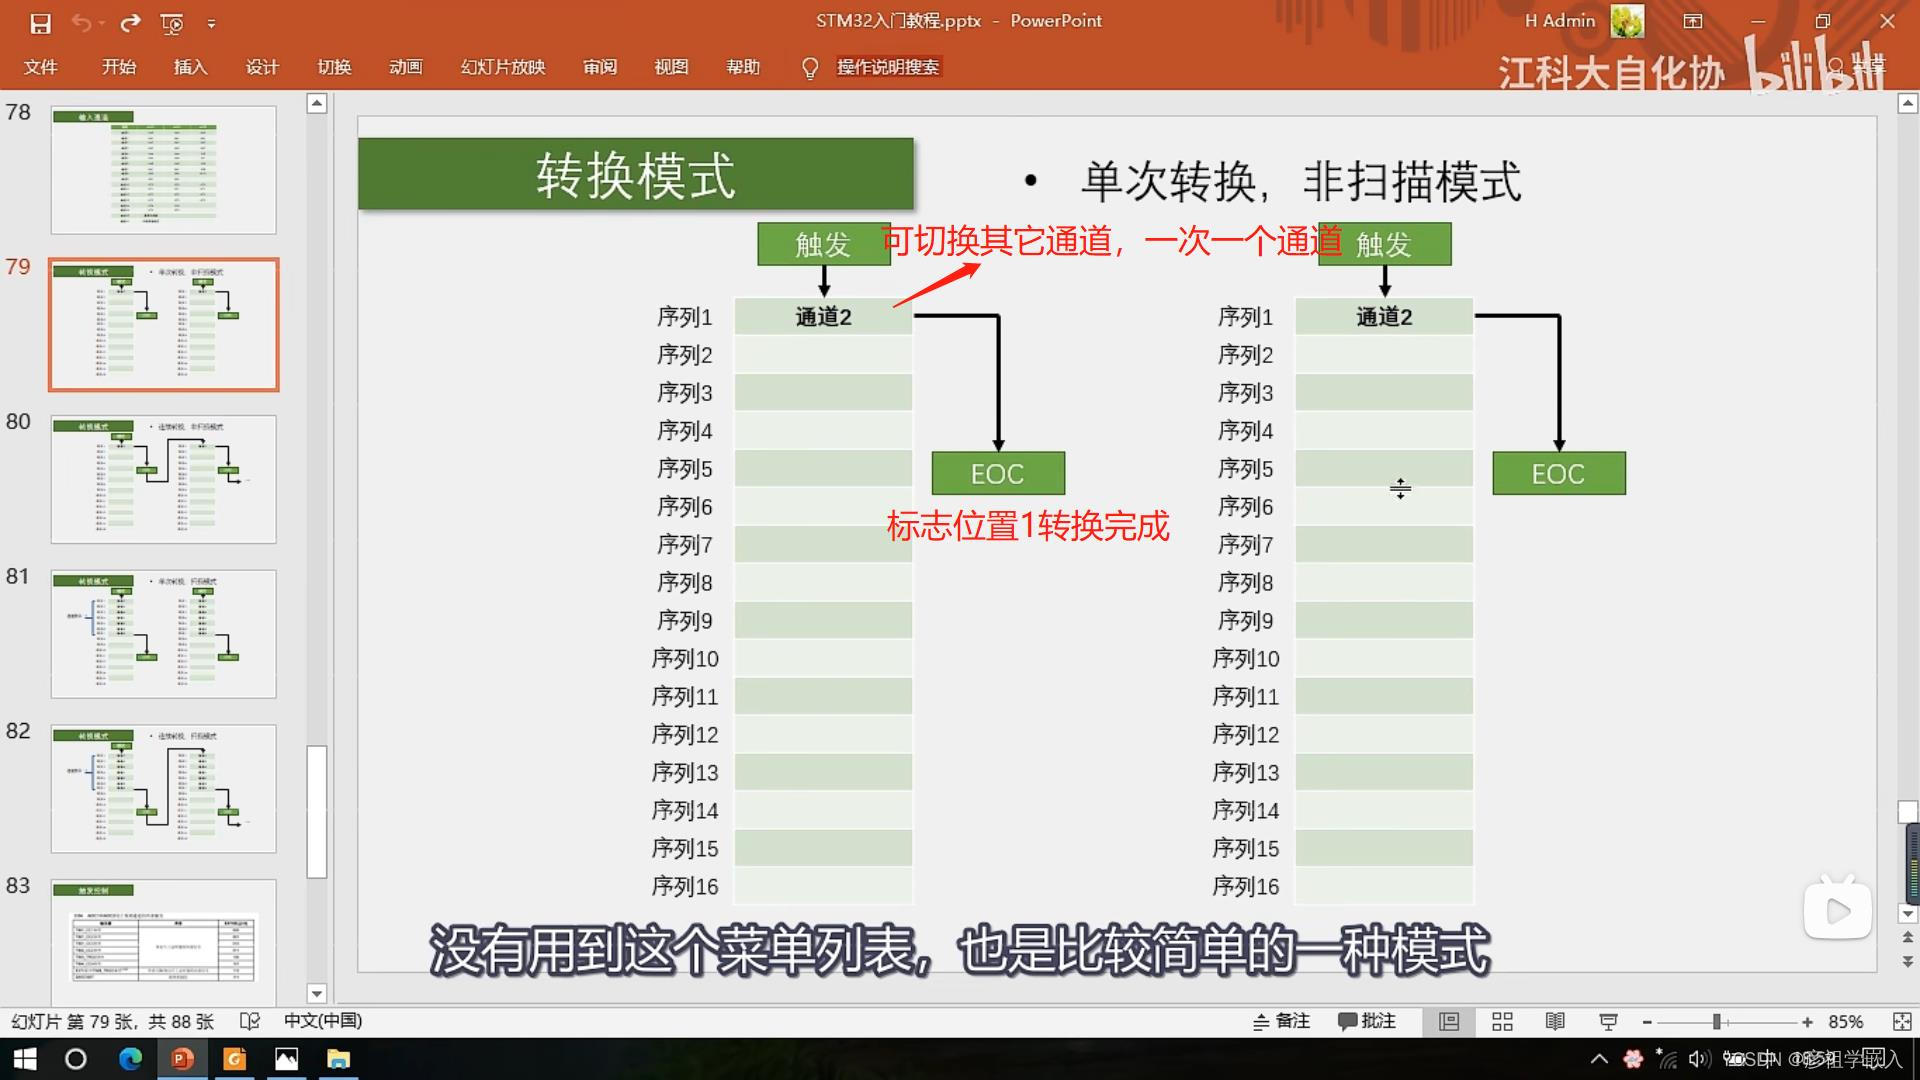1920x1080 pixels.
Task: Open accessibility spell check icon in status bar
Action: tap(250, 1021)
